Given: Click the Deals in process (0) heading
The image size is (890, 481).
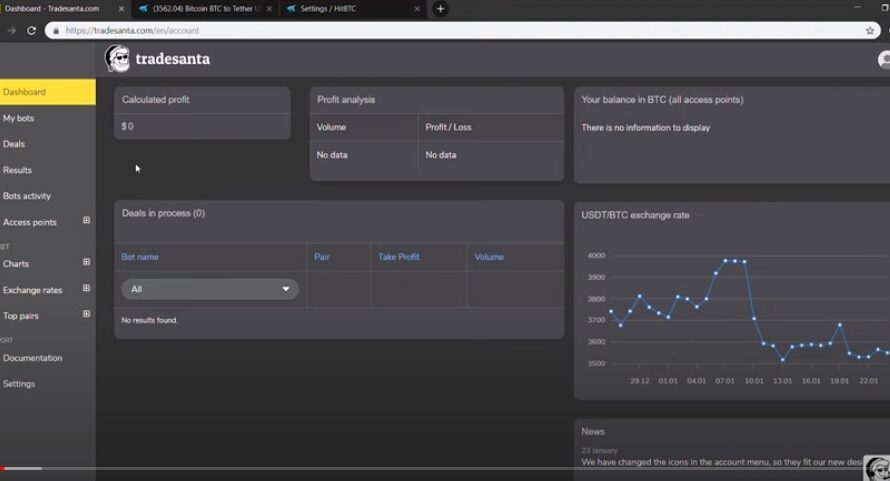Looking at the screenshot, I should point(163,214).
